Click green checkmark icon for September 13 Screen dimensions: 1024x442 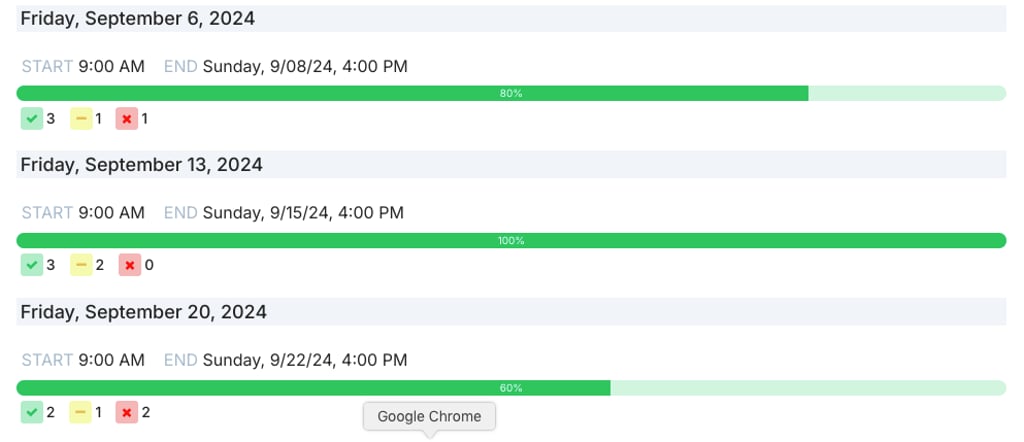(31, 265)
